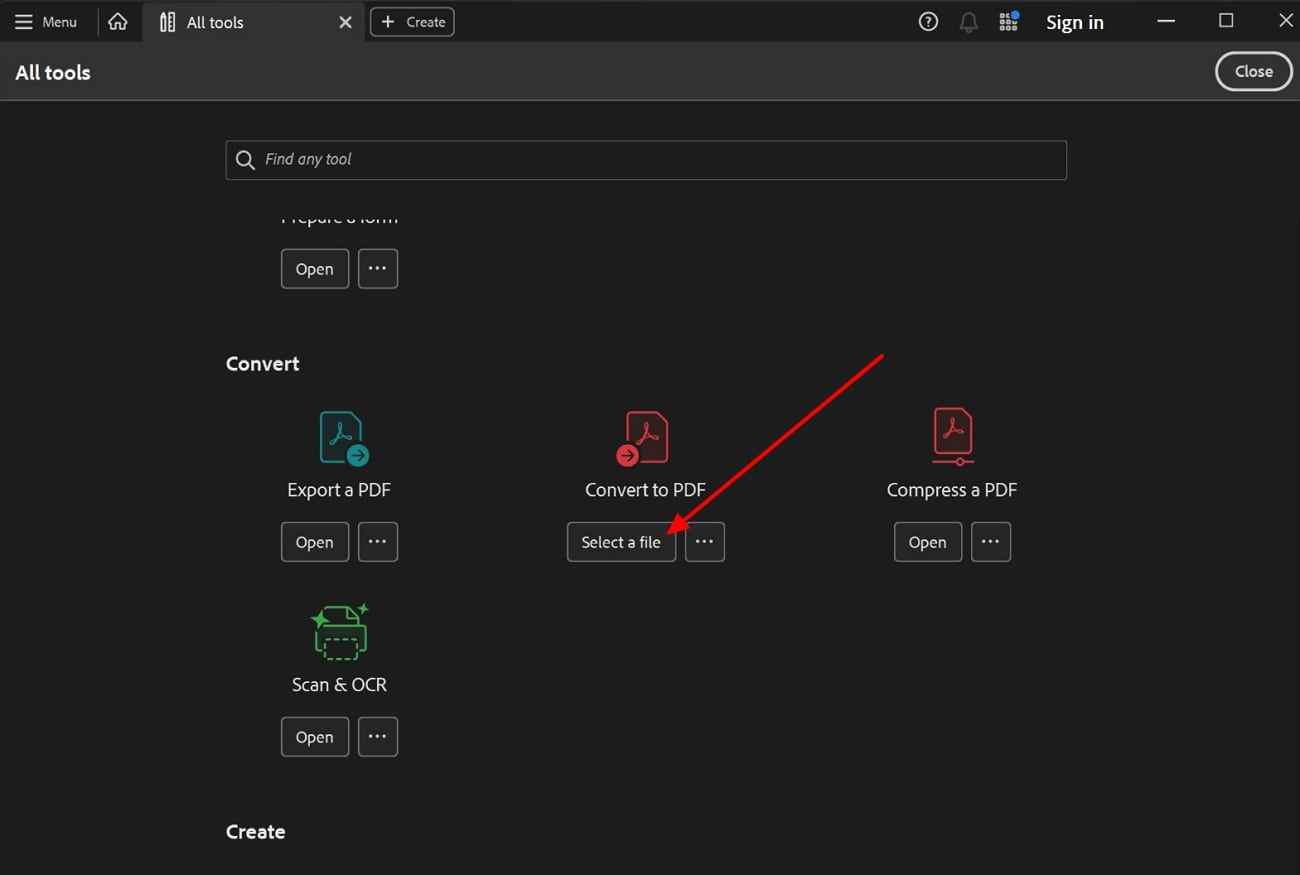Click the search magnifier icon
Screen dimensions: 1300x875
(245, 160)
